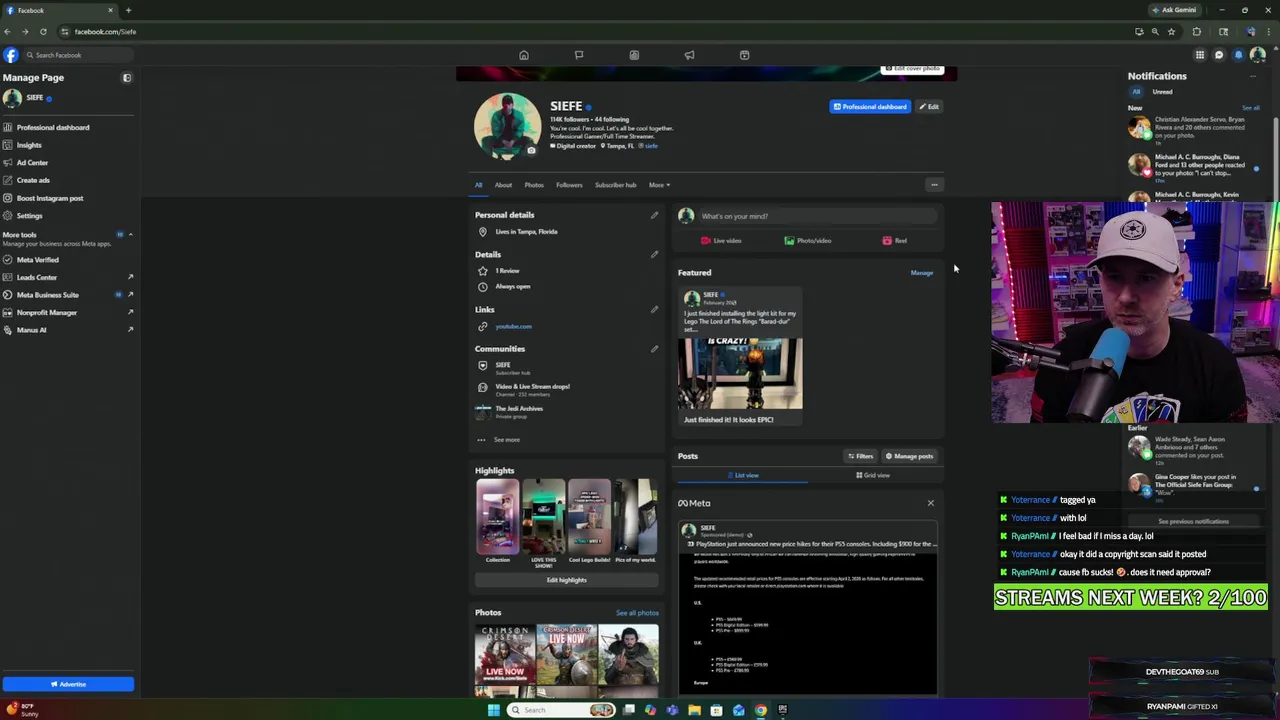Open the Ads megaphone icon in top navigation
The height and width of the screenshot is (720, 1280).
pyautogui.click(x=689, y=55)
